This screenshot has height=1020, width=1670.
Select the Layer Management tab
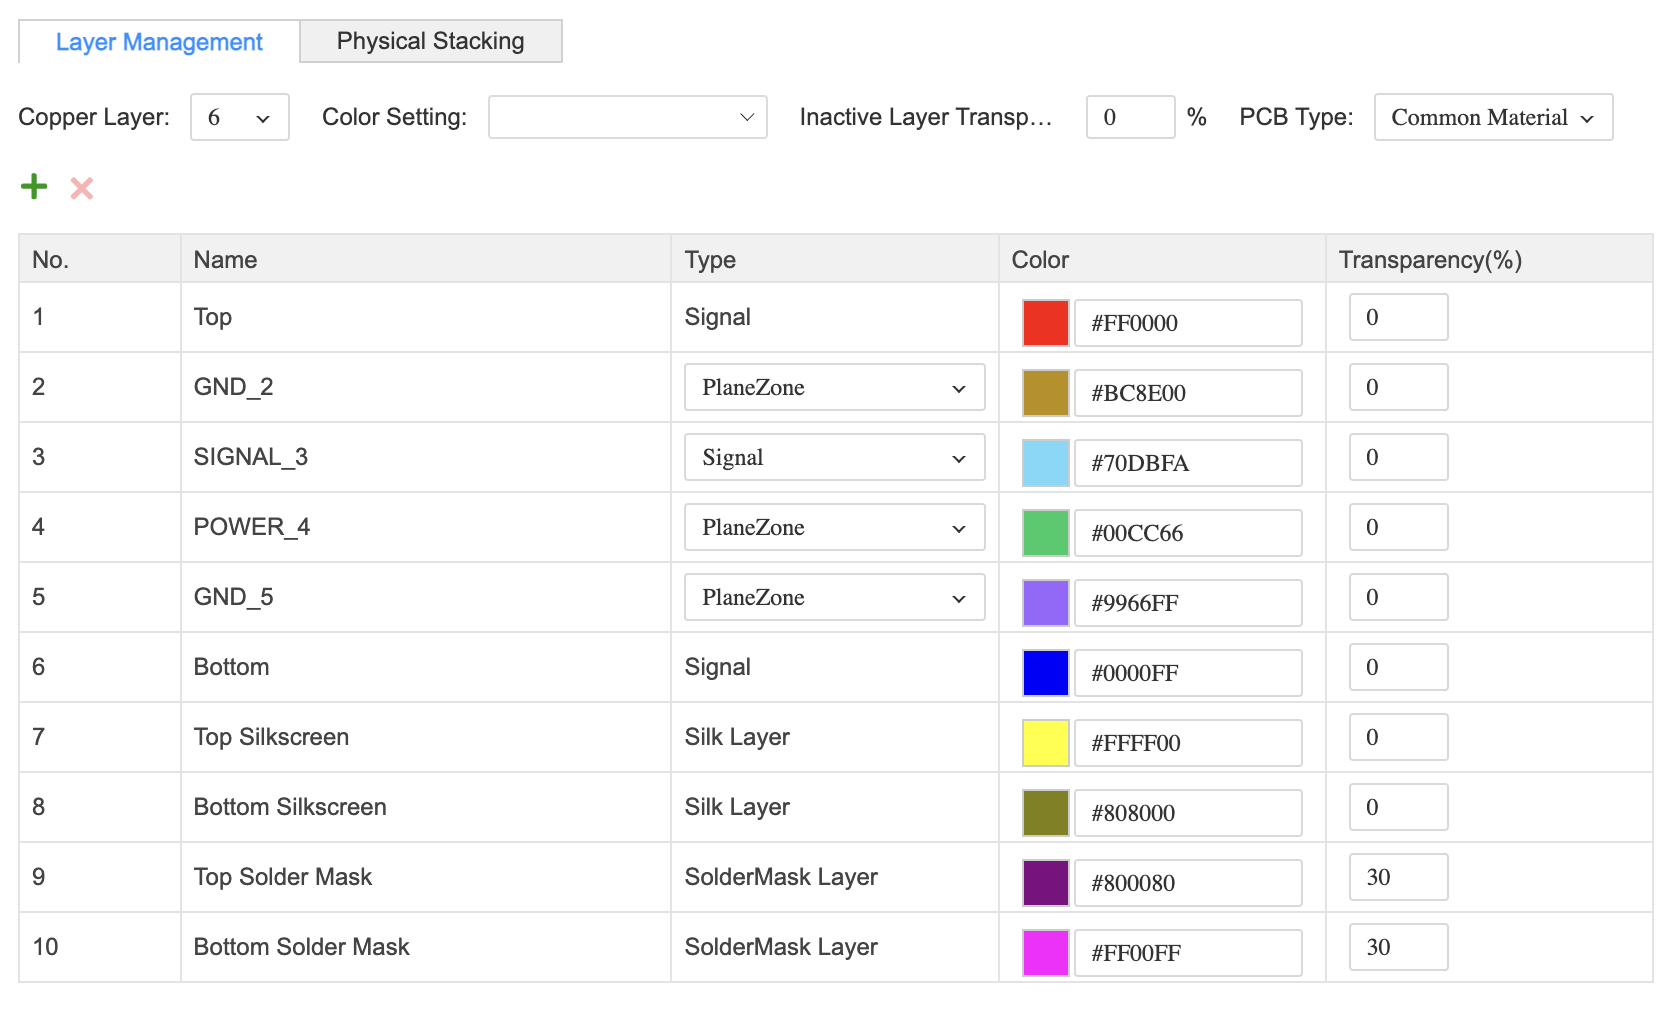pyautogui.click(x=159, y=42)
